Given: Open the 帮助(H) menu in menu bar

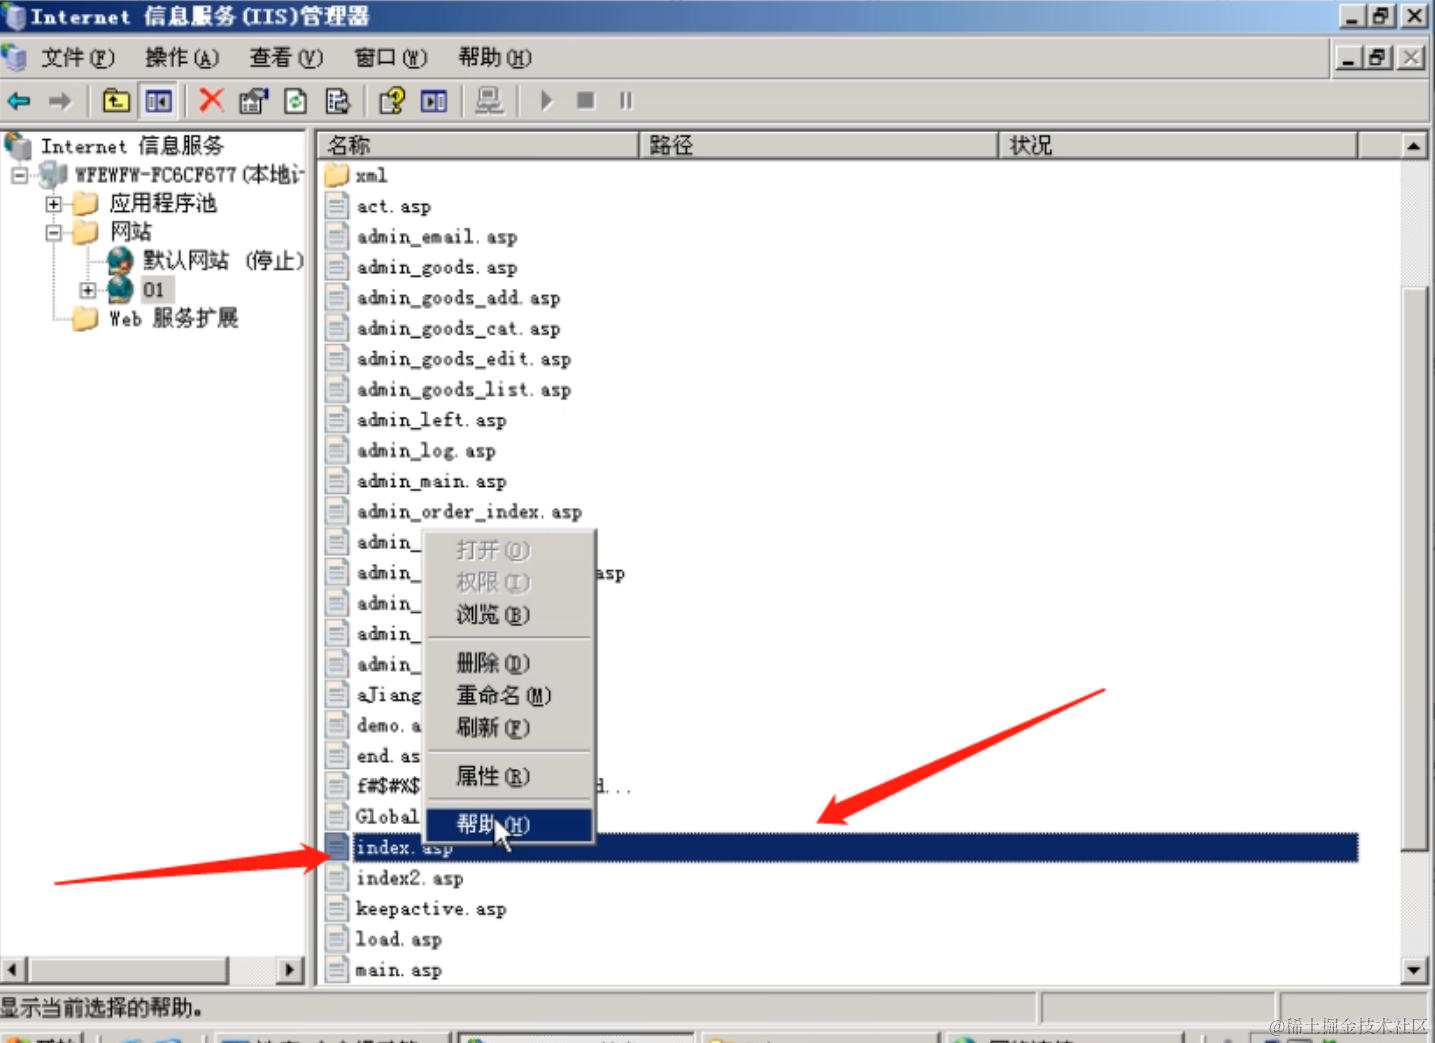Looking at the screenshot, I should click(x=495, y=58).
